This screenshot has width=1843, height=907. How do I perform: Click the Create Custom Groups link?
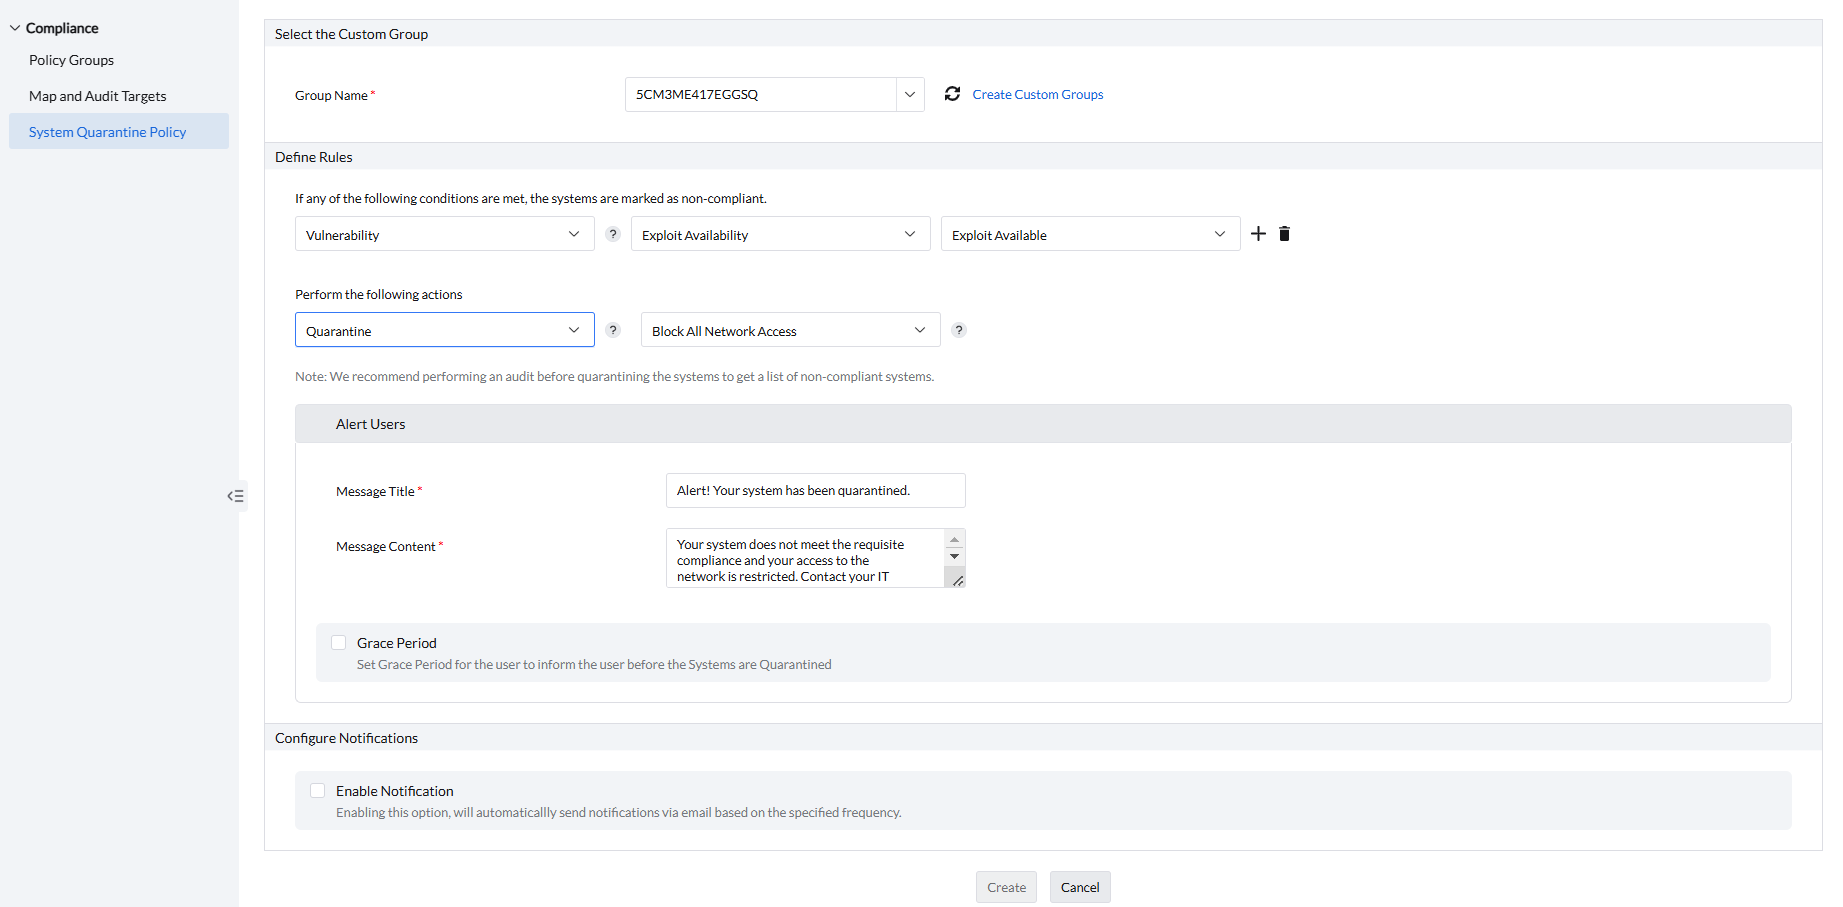(1037, 95)
